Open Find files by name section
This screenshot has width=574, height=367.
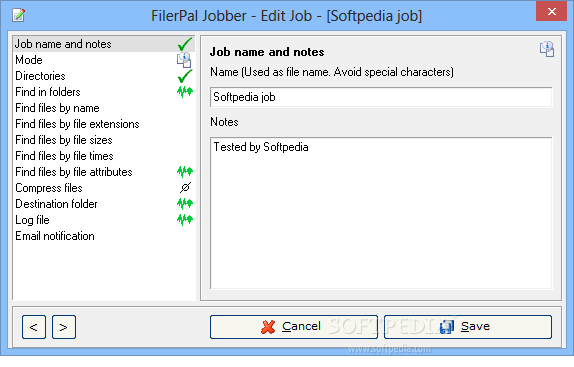[104, 108]
